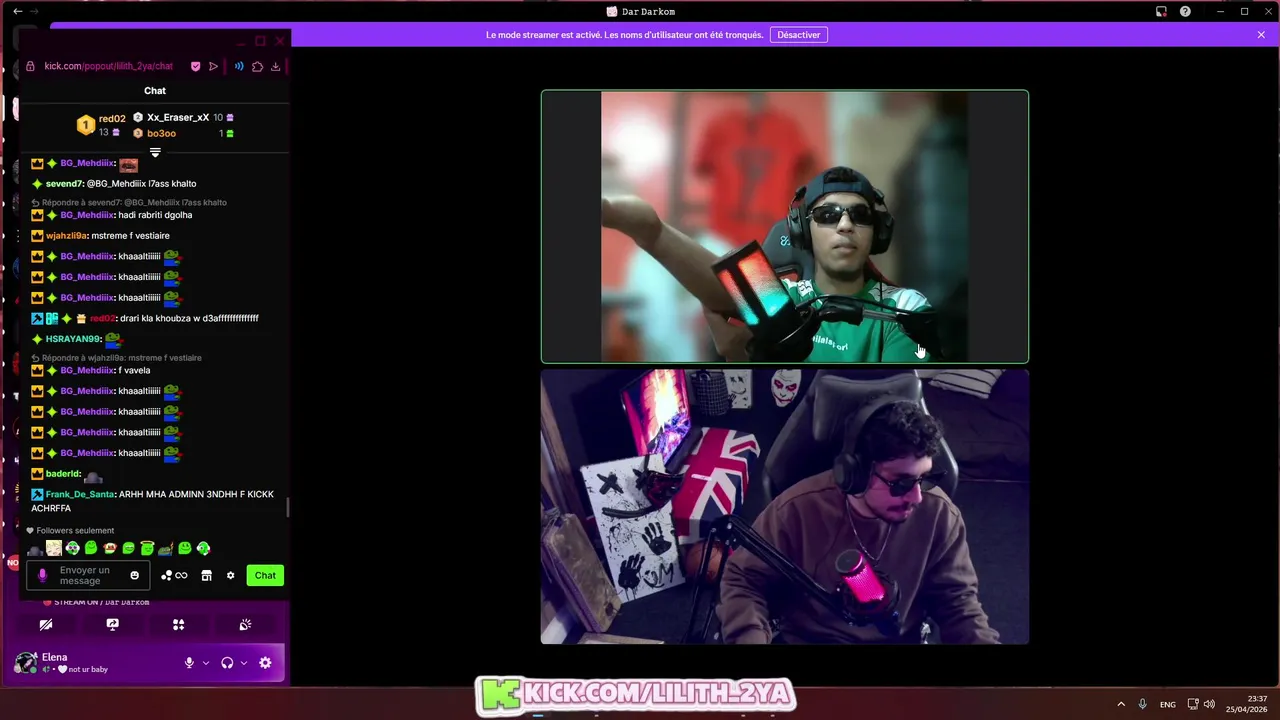Screen dimensions: 1280x720
Task: Click the bottom webcam stream tile
Action: pyautogui.click(x=785, y=507)
